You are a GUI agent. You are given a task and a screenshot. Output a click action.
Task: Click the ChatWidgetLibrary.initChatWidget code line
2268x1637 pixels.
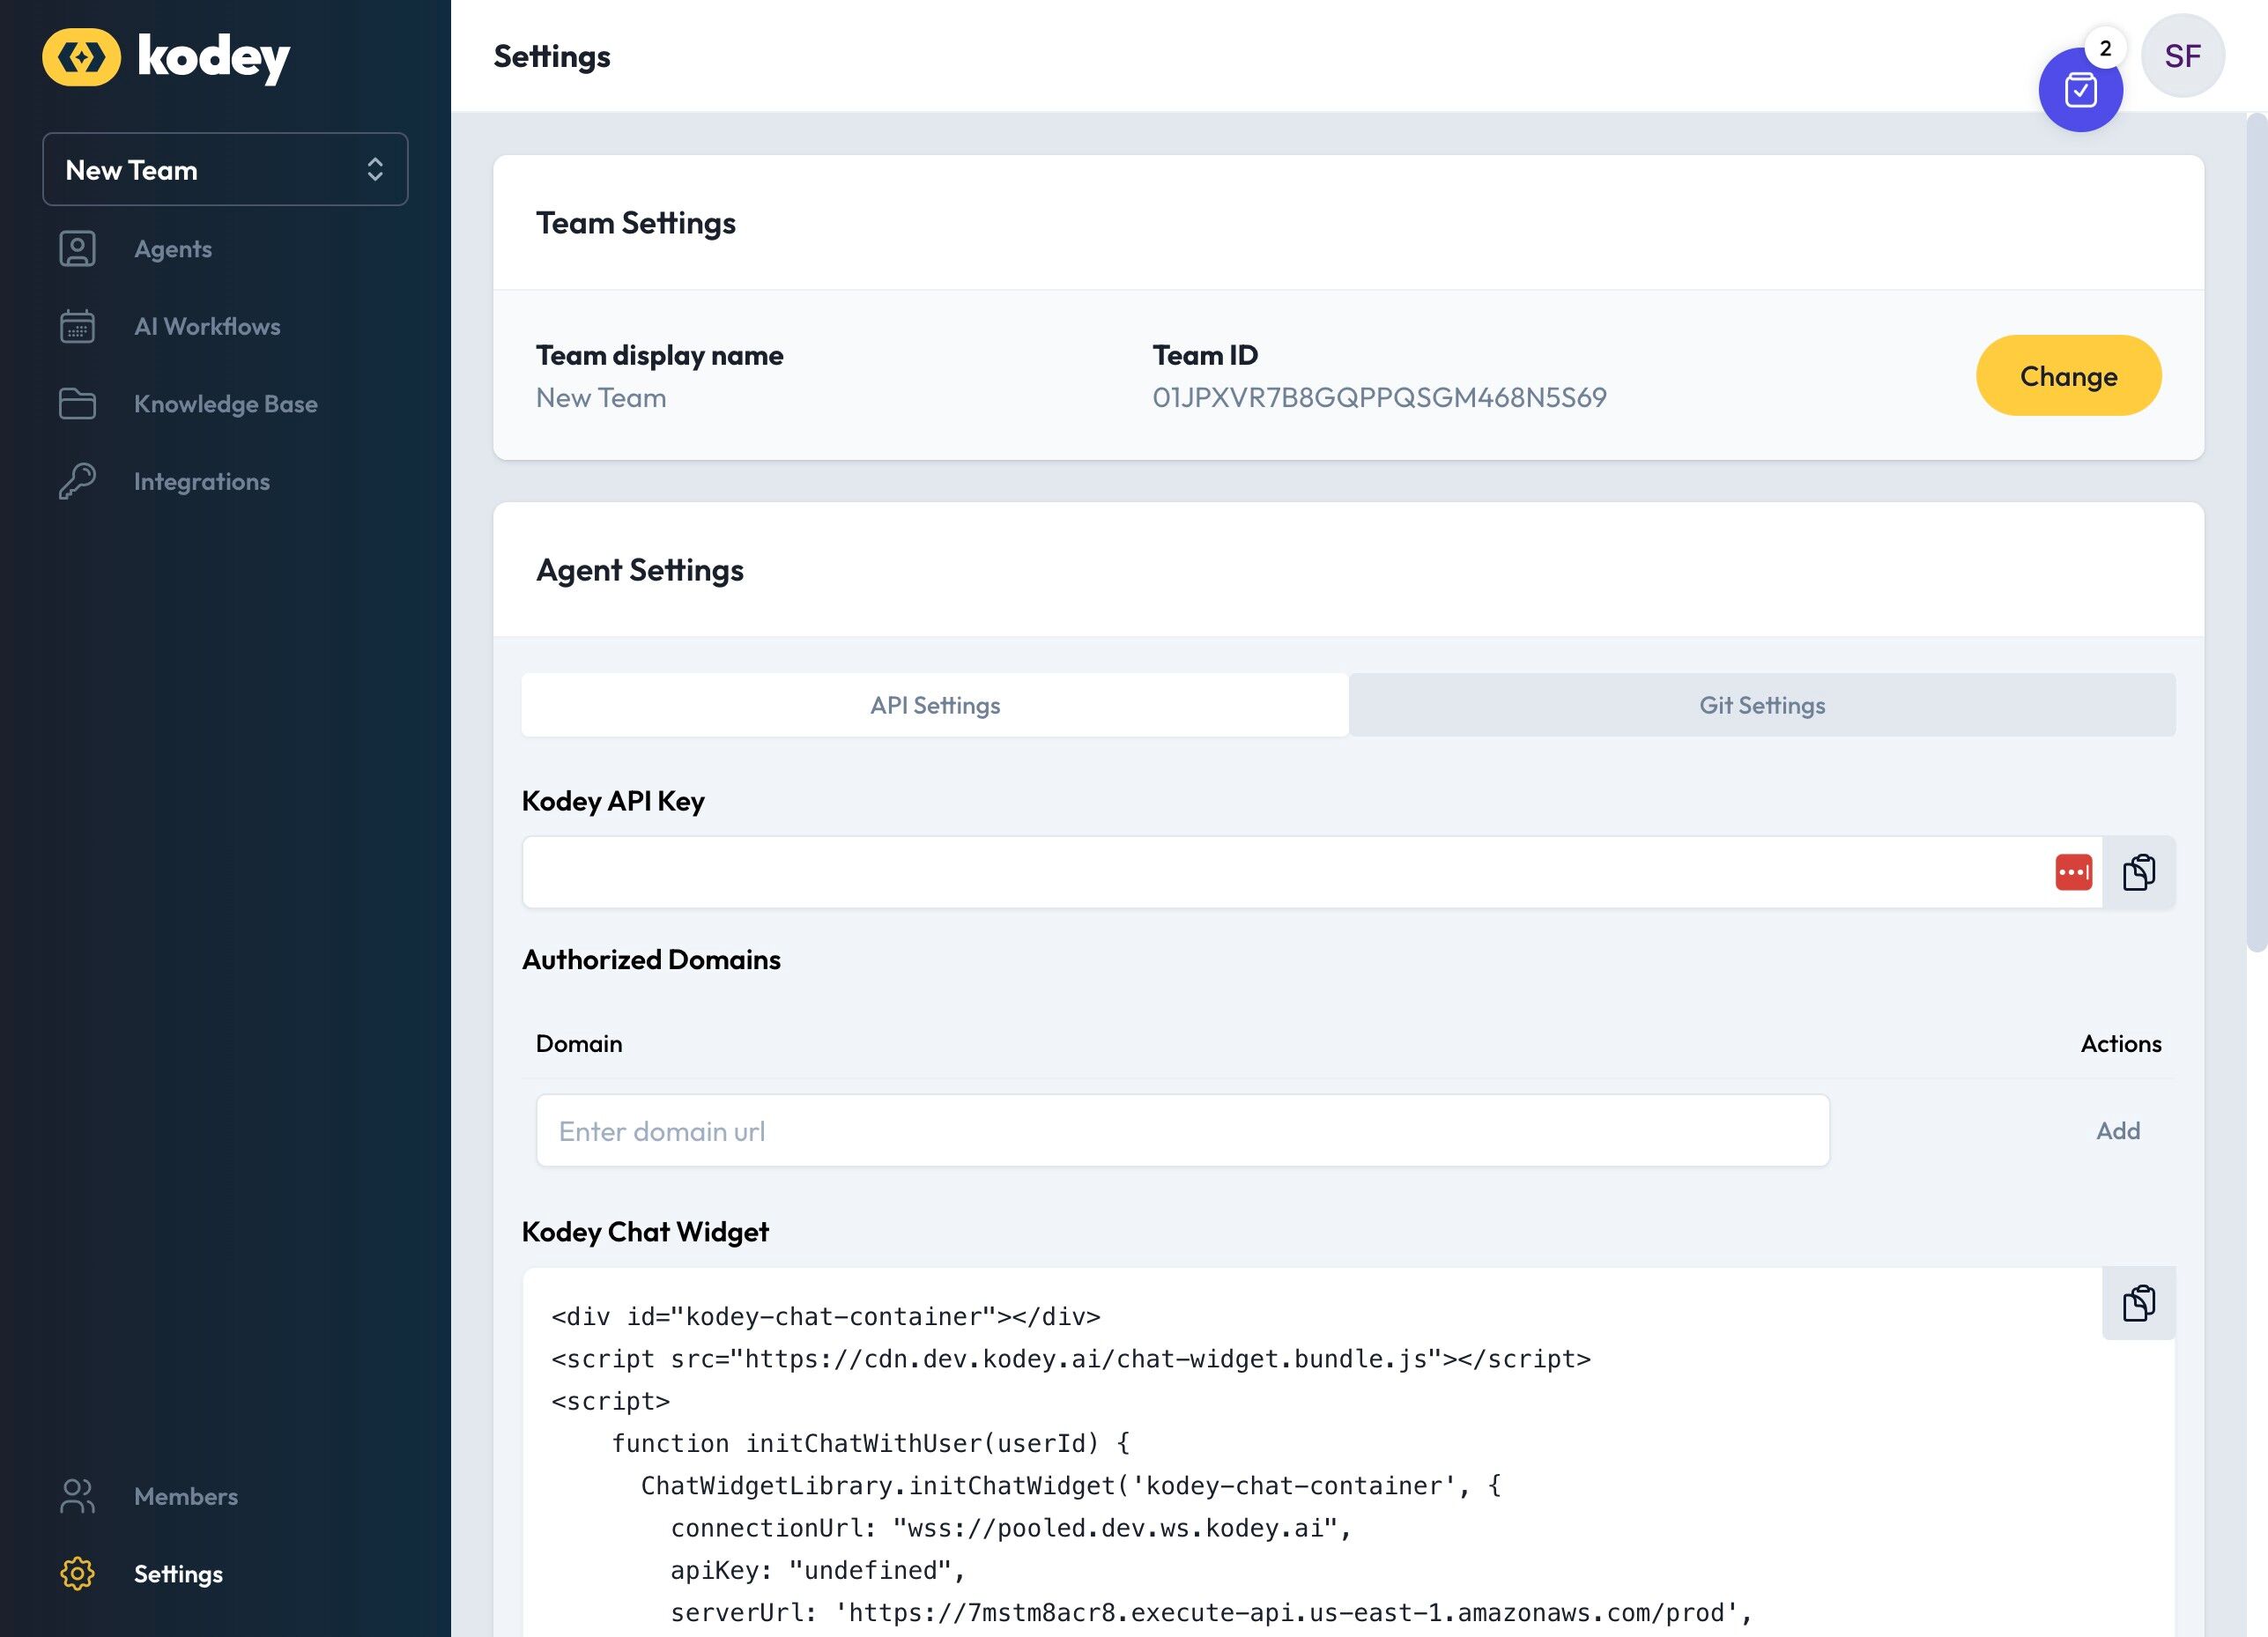click(x=1071, y=1486)
